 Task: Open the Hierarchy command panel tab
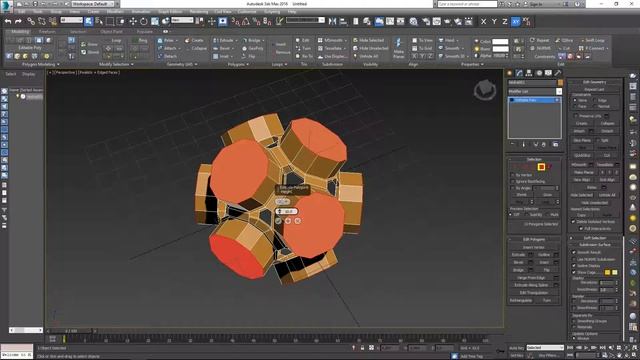tap(529, 73)
